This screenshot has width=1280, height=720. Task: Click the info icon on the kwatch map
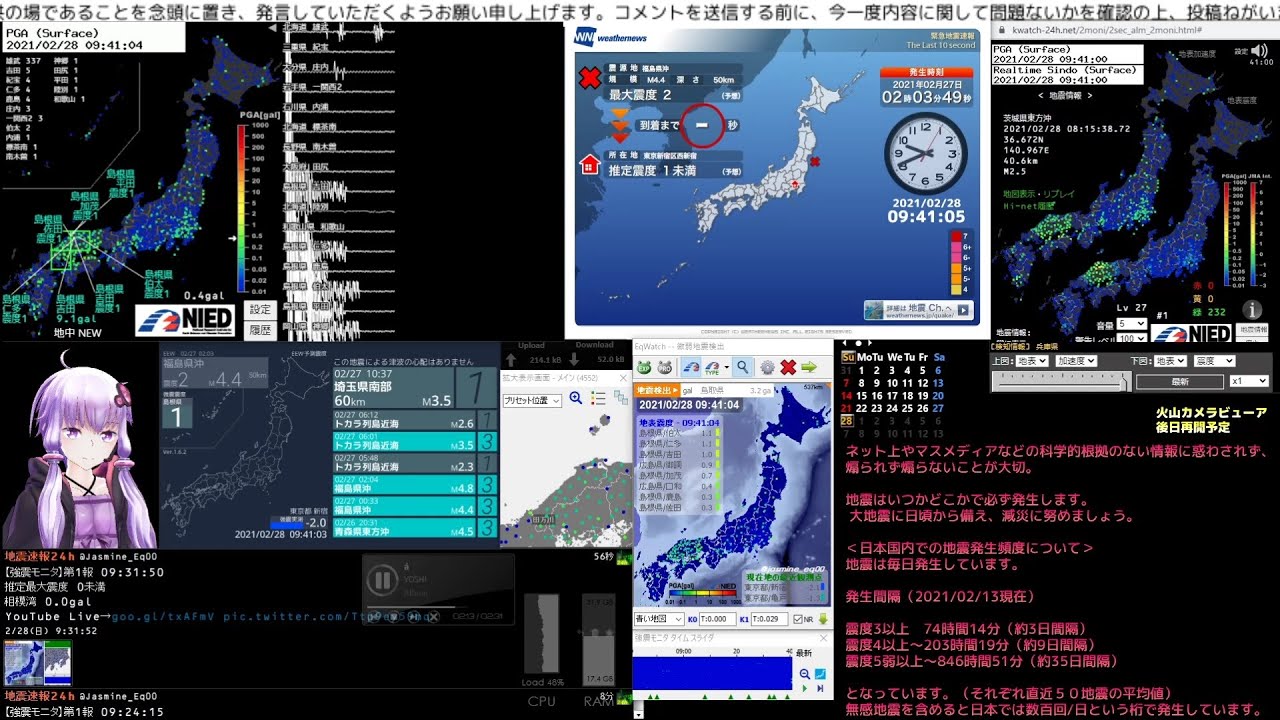click(x=1250, y=310)
